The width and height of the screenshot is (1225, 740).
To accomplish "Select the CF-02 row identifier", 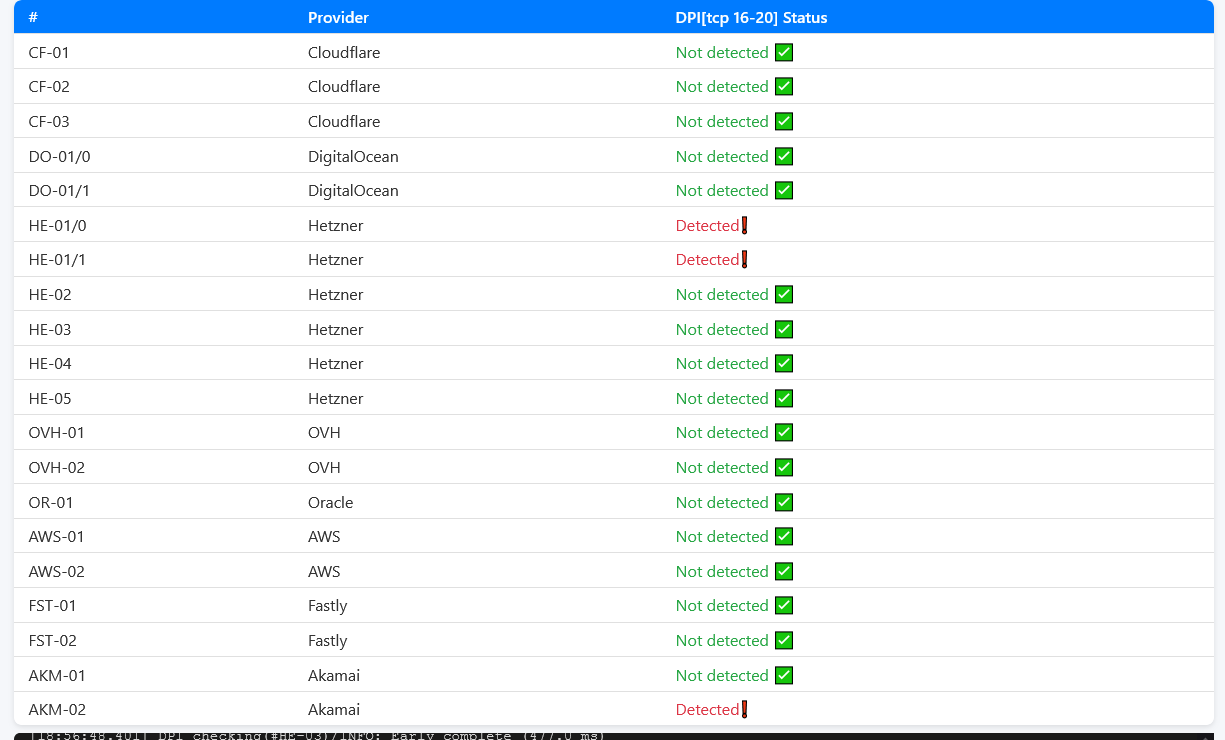I will [x=49, y=87].
